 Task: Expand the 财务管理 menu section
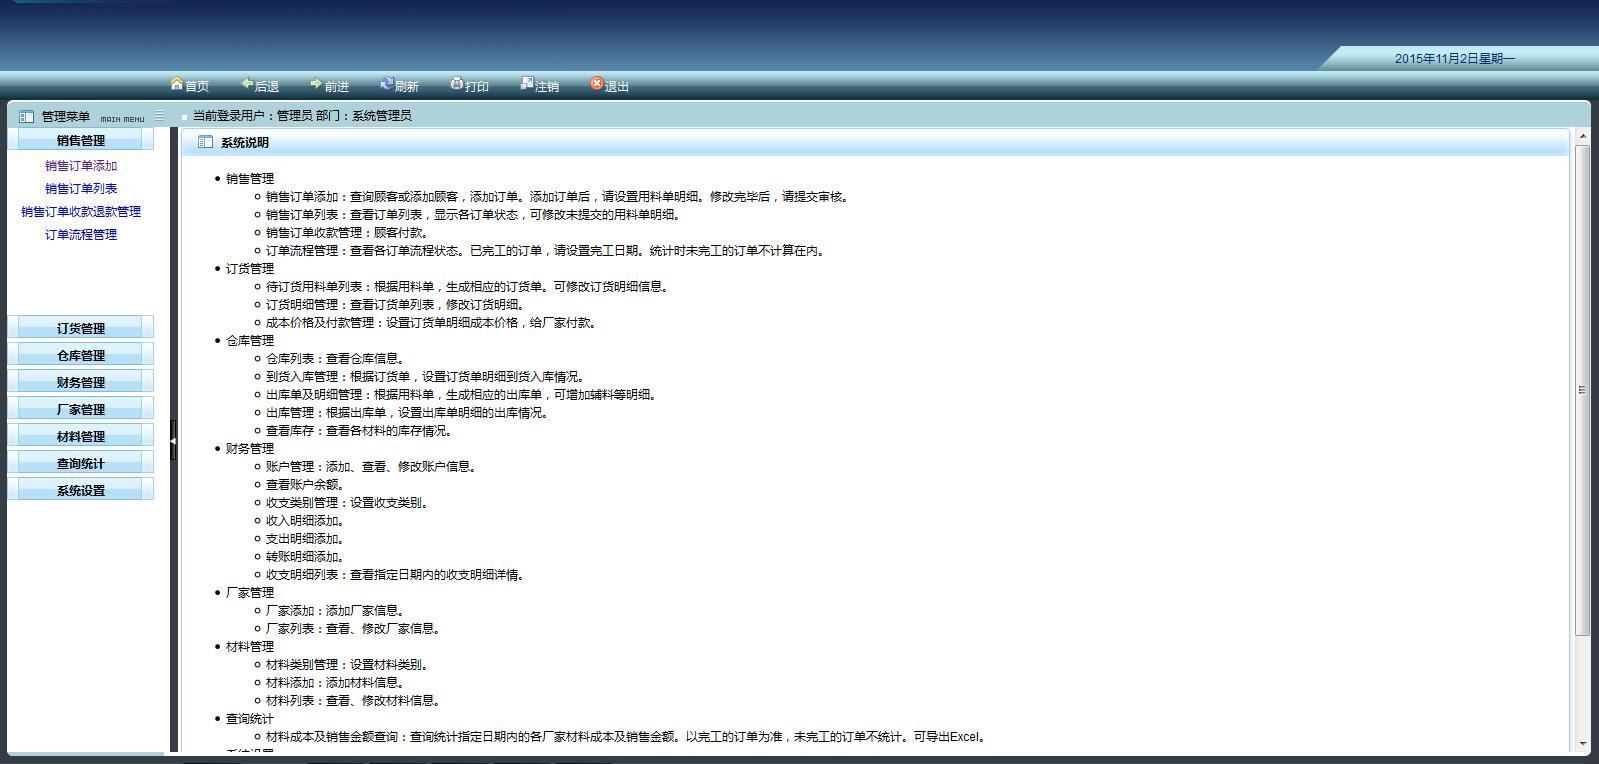coord(81,382)
